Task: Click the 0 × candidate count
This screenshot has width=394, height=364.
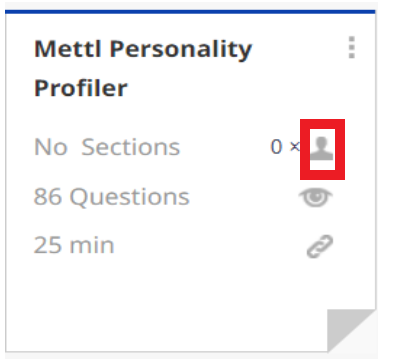Action: pyautogui.click(x=285, y=147)
